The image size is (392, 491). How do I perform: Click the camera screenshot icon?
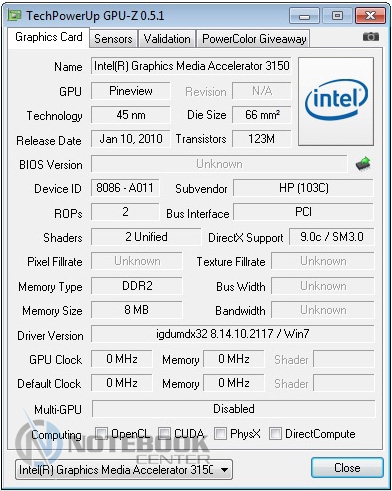(371, 36)
